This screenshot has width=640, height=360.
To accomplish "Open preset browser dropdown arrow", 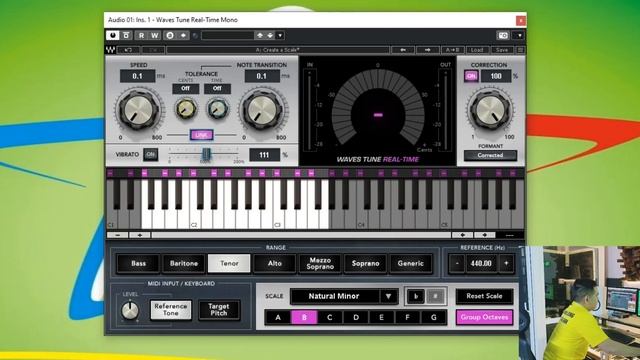I will click(280, 36).
